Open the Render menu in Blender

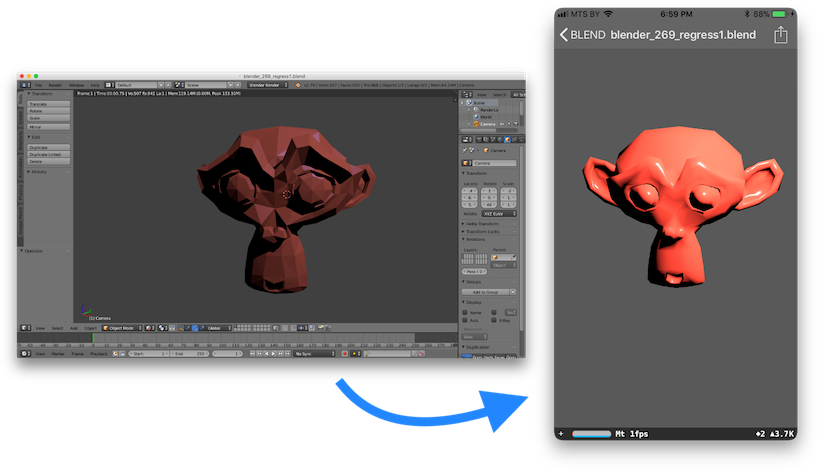pos(55,85)
